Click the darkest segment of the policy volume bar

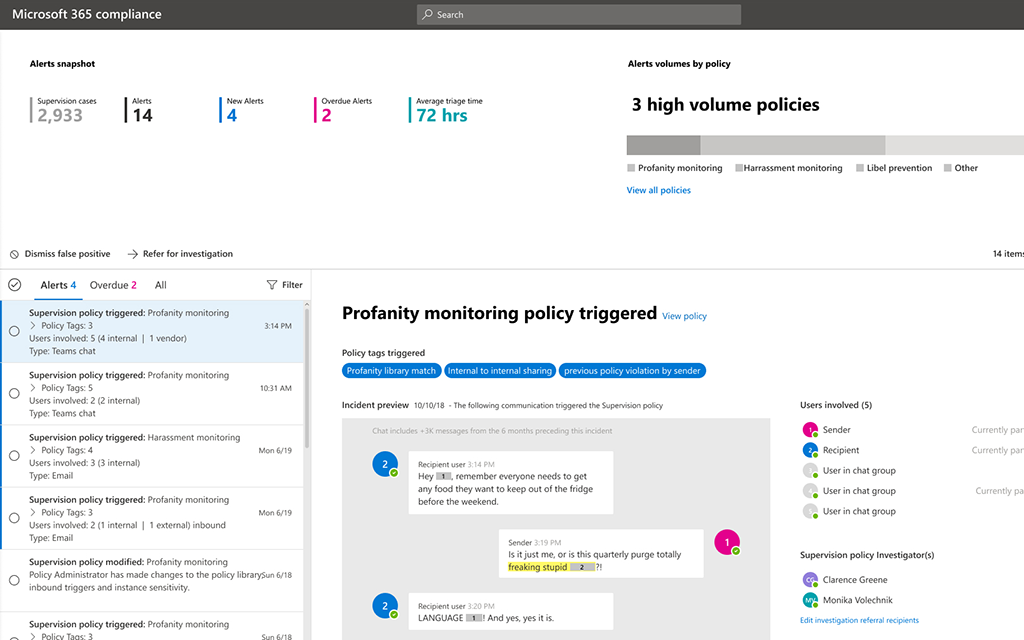pos(664,145)
